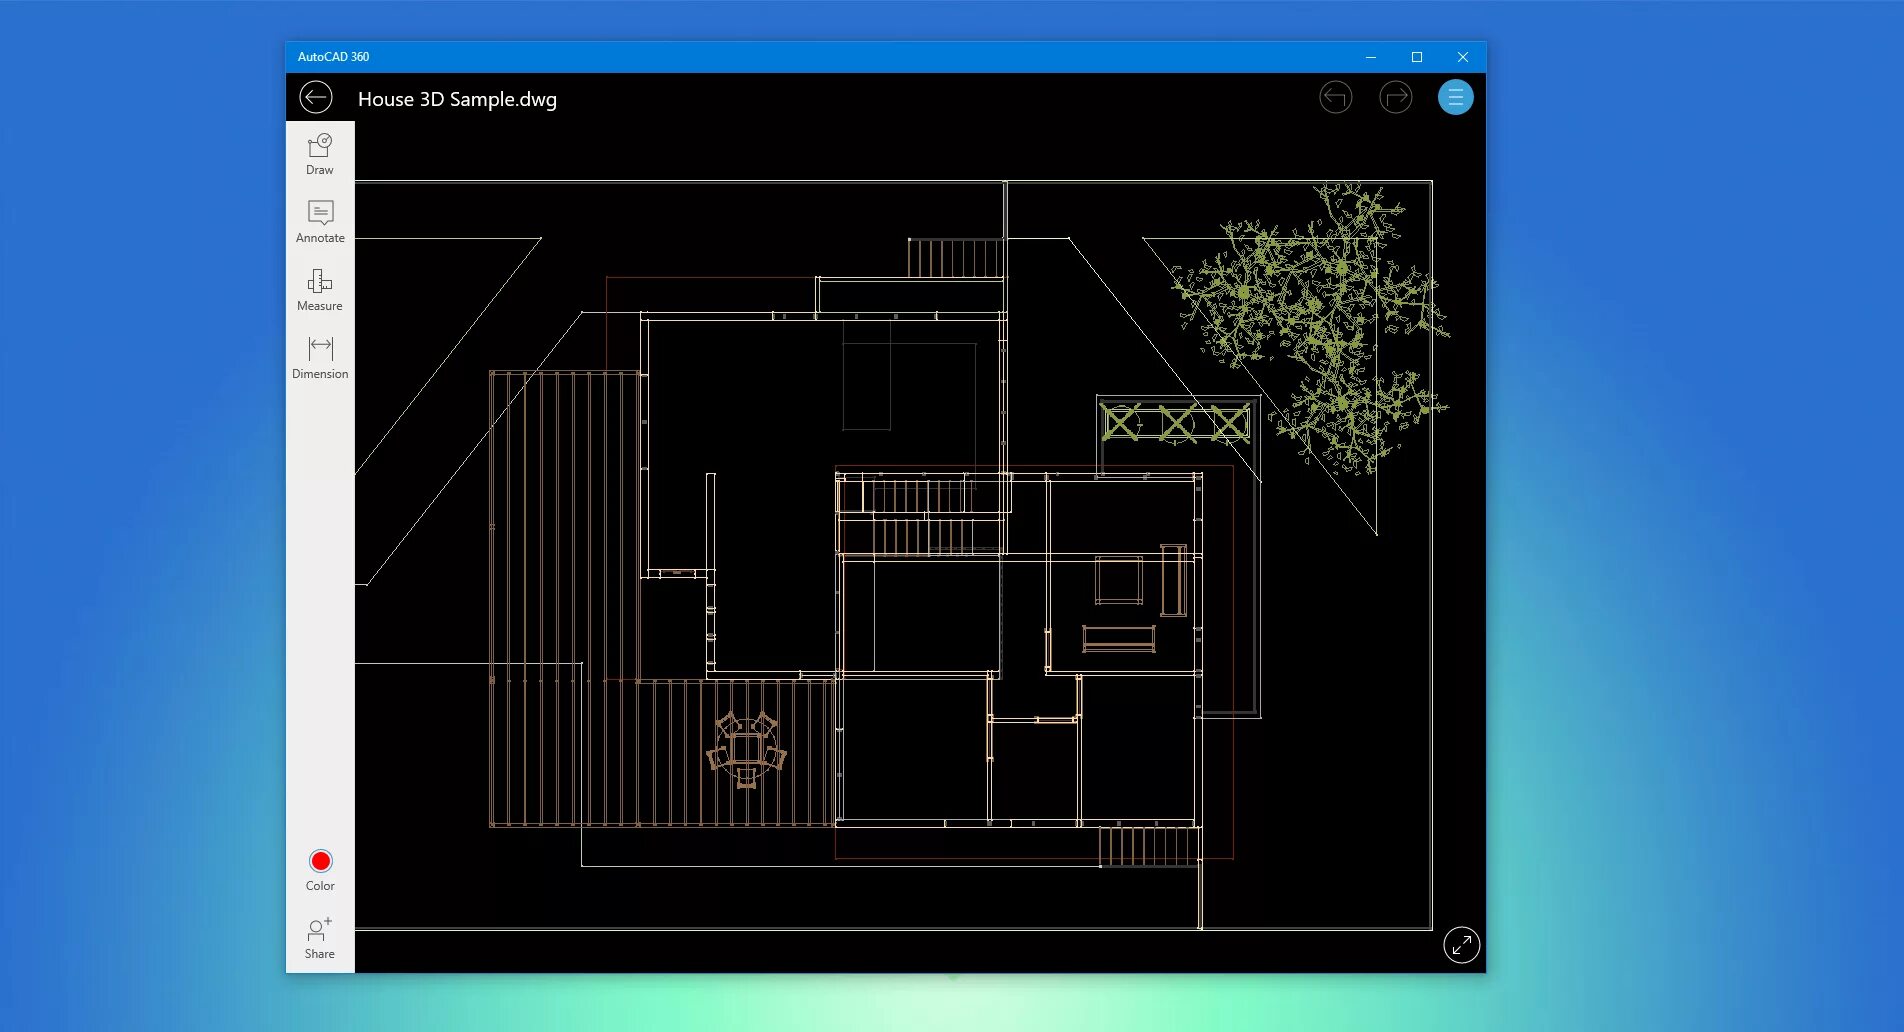Redo the last action
The width and height of the screenshot is (1904, 1032).
(x=1396, y=98)
